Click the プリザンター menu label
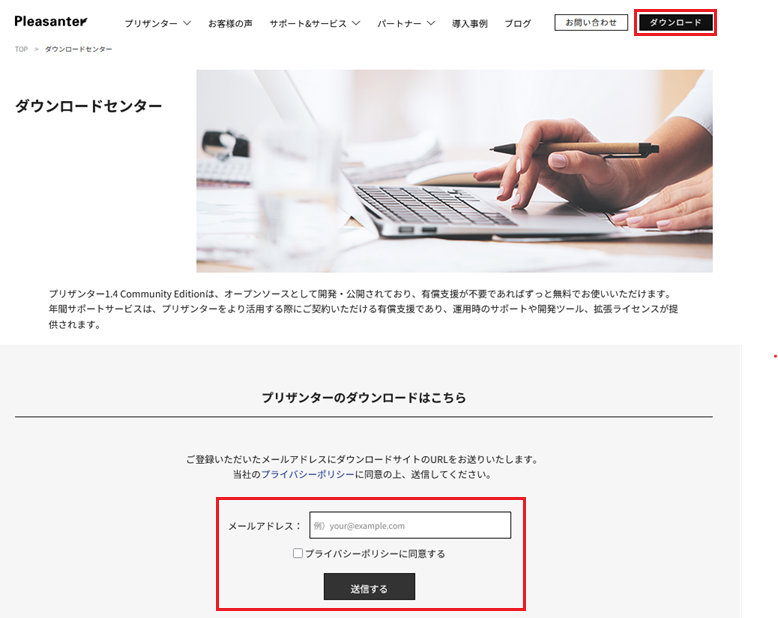778x618 pixels. (151, 23)
